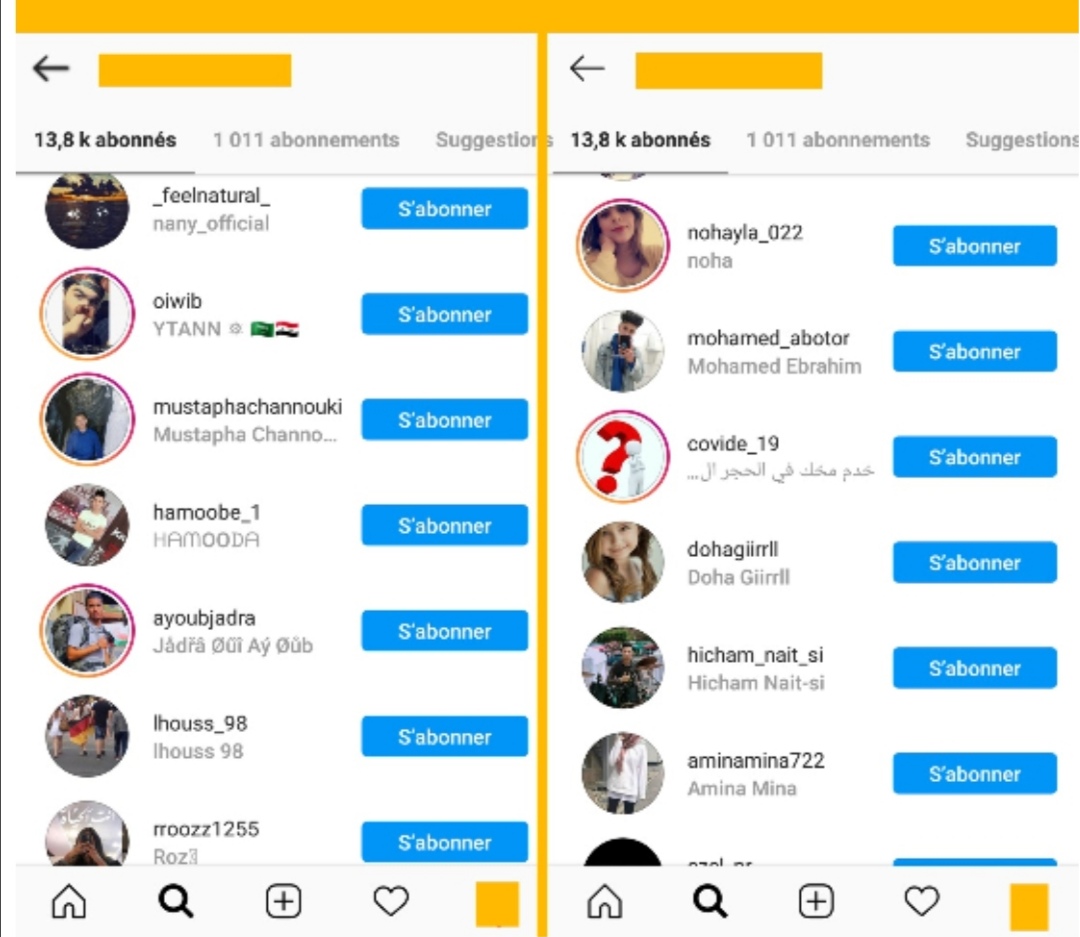View nohayla_022 story avatar
This screenshot has width=1080, height=937.
coord(623,245)
